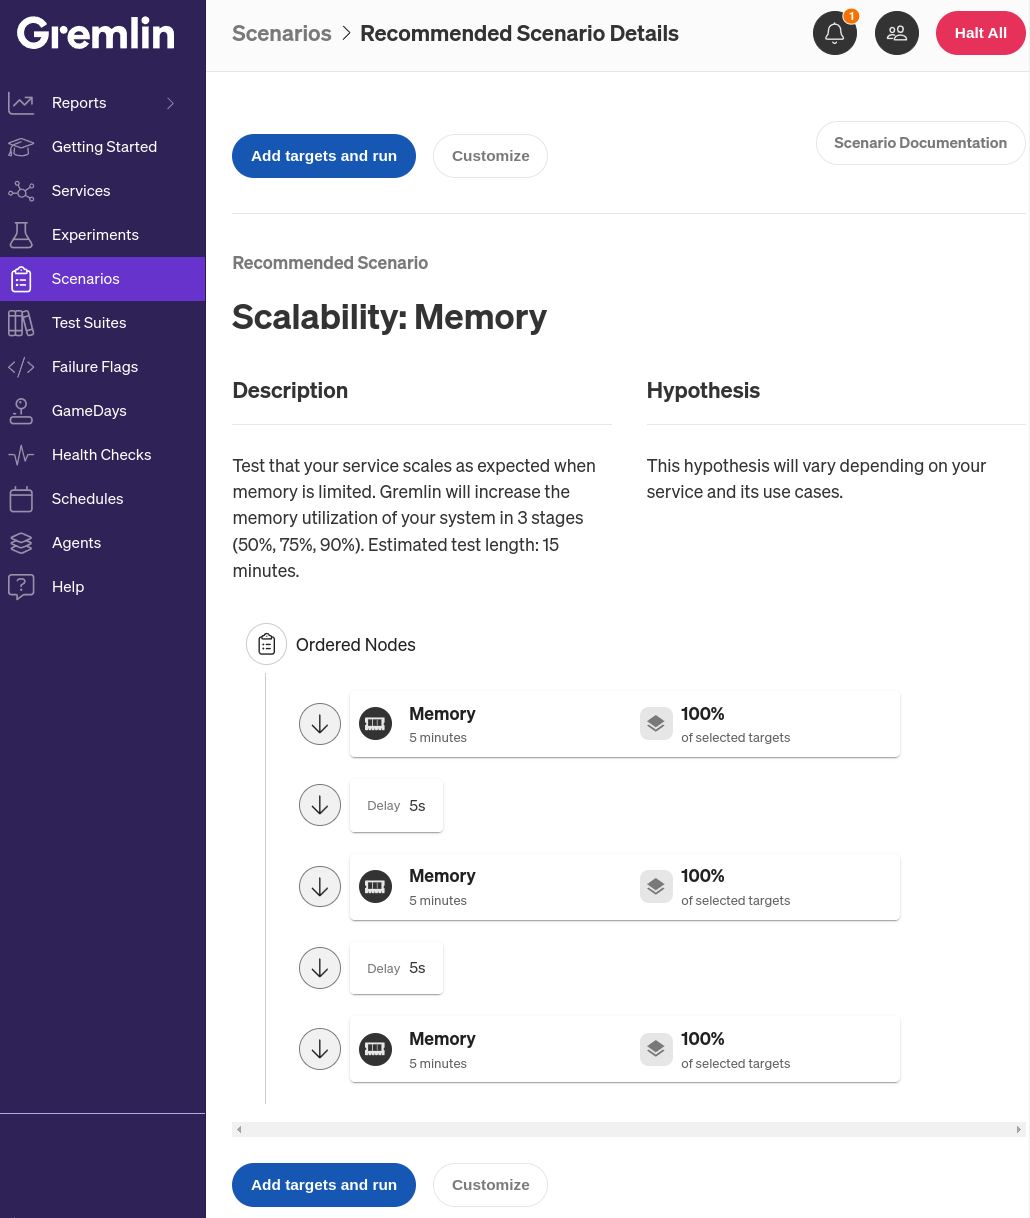Click the Scalability: Memory heading
Image resolution: width=1030 pixels, height=1218 pixels.
pyautogui.click(x=390, y=317)
